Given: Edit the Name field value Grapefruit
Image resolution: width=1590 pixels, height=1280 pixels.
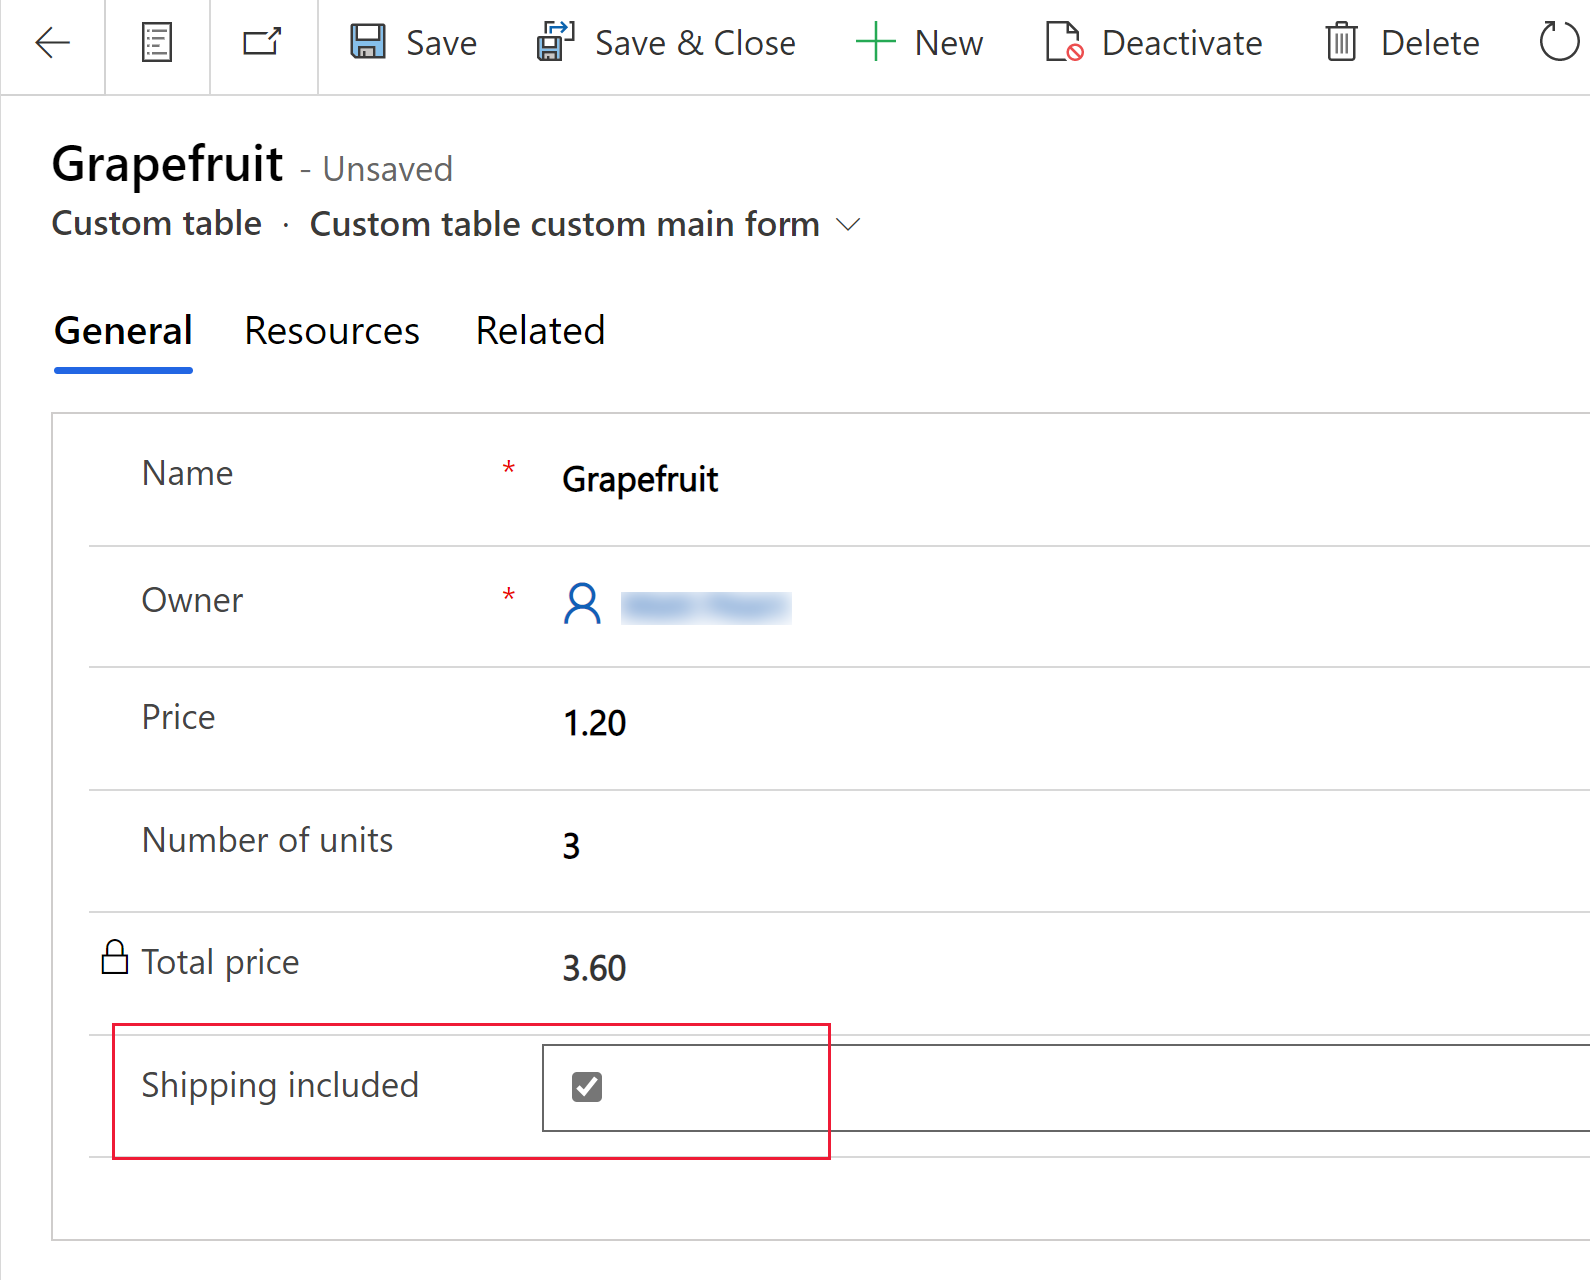Looking at the screenshot, I should click(640, 479).
